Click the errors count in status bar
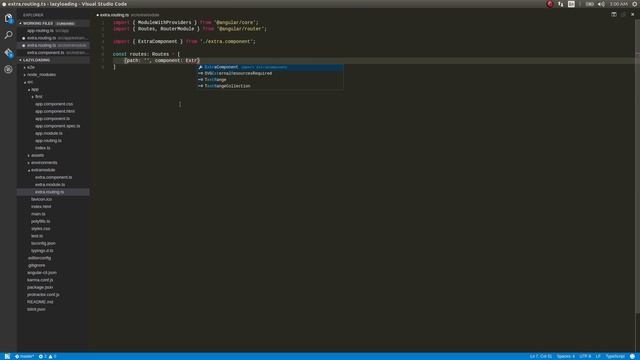640x360 pixels. pyautogui.click(x=43, y=356)
